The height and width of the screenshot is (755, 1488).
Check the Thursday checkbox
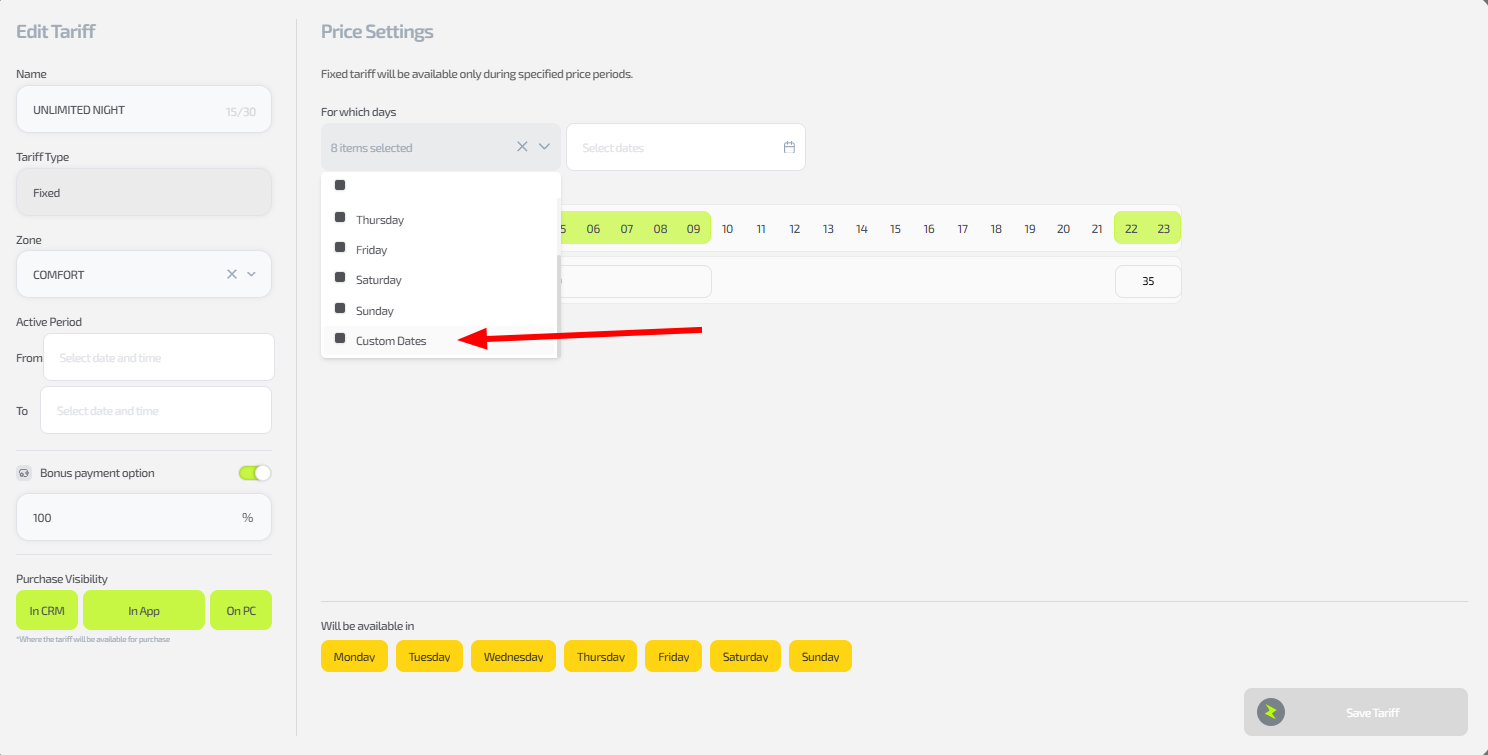340,218
